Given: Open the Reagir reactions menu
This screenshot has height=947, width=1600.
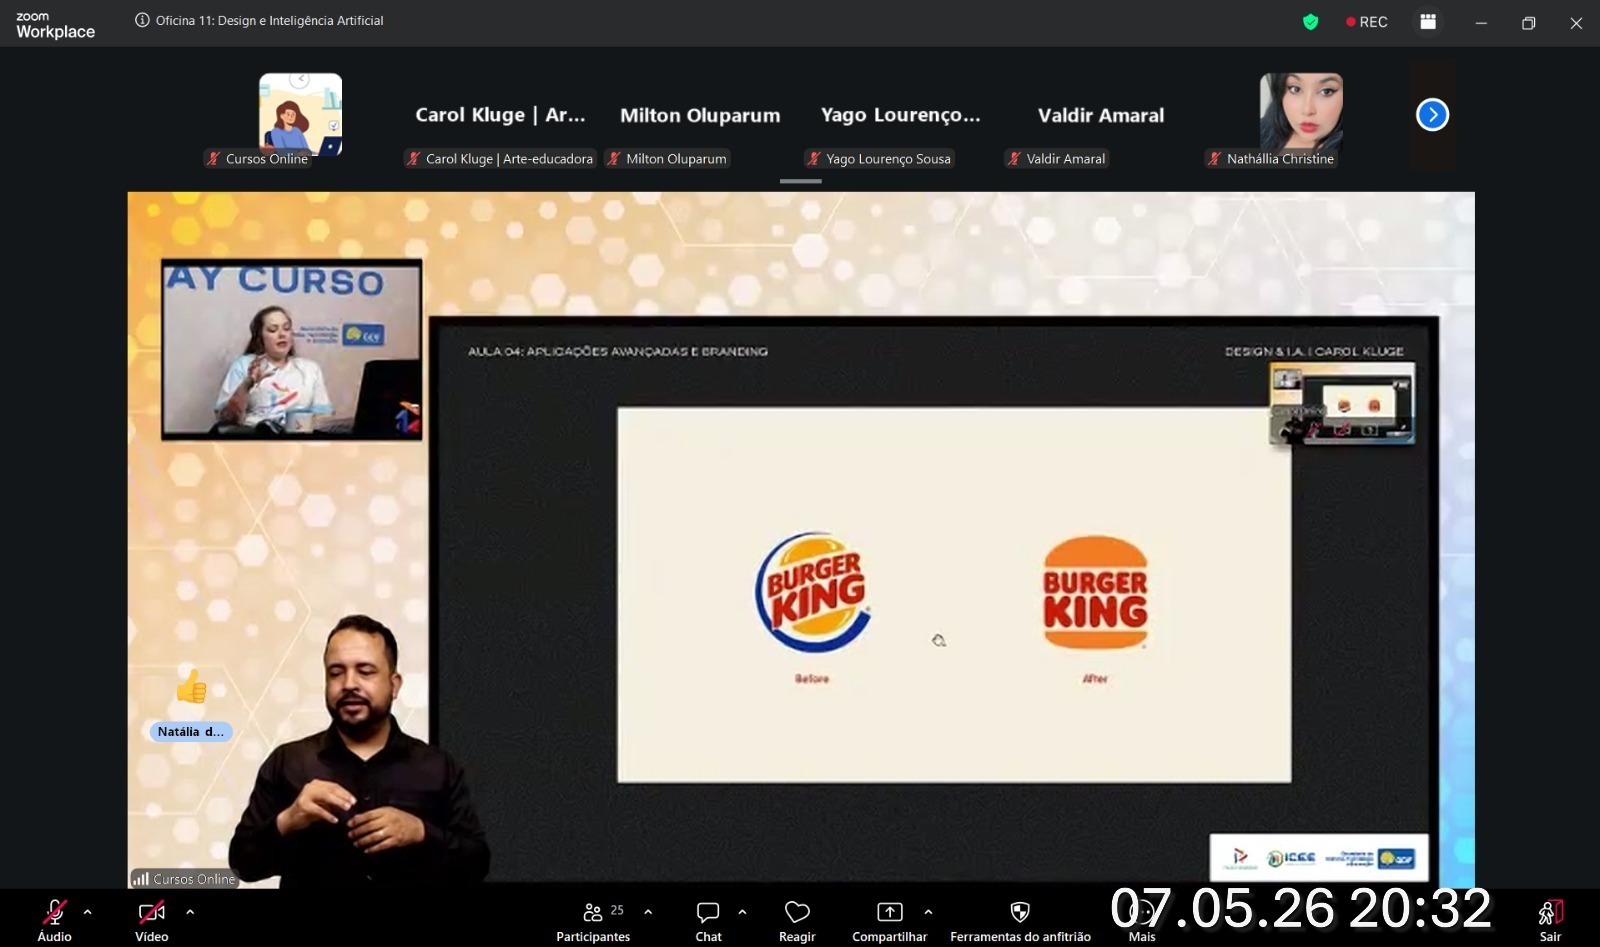Looking at the screenshot, I should [x=797, y=920].
